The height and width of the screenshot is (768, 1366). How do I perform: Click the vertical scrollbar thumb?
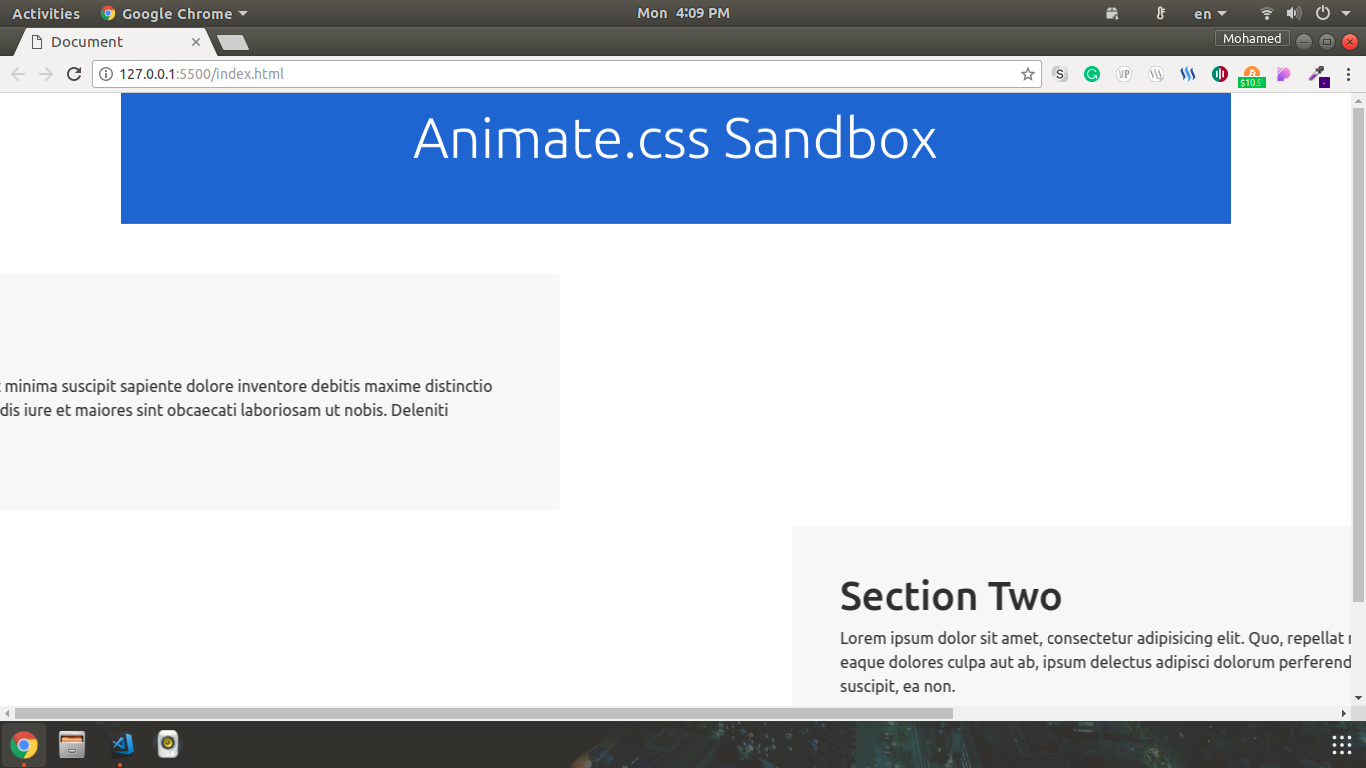(1358, 354)
